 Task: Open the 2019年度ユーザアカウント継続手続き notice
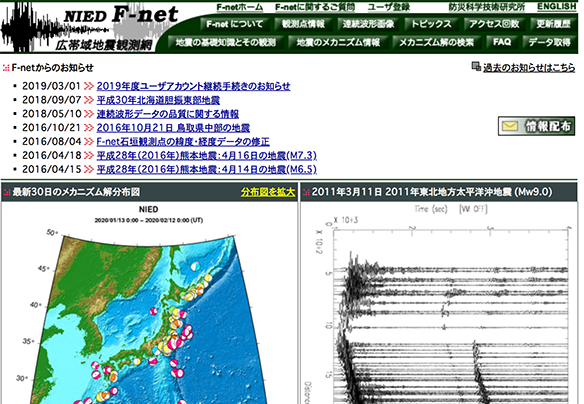pos(193,86)
